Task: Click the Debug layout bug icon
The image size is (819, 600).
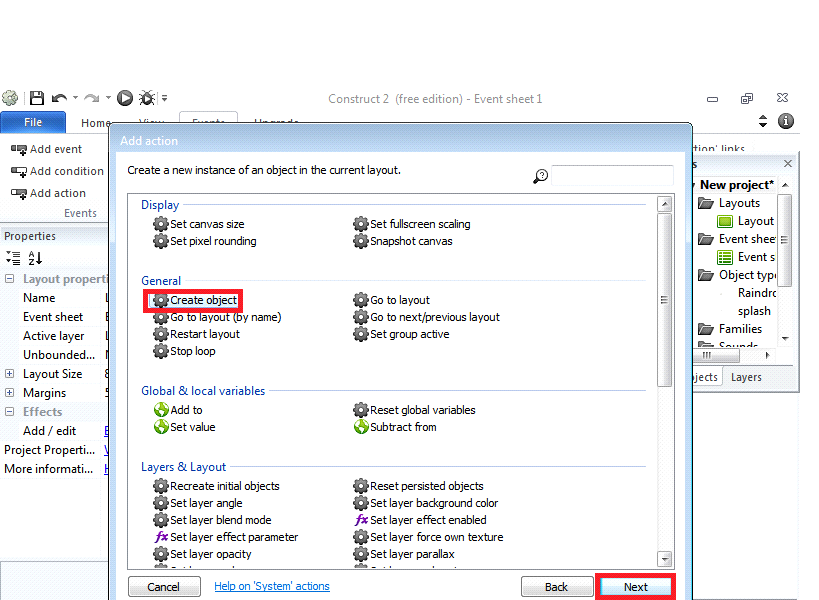Action: click(147, 98)
